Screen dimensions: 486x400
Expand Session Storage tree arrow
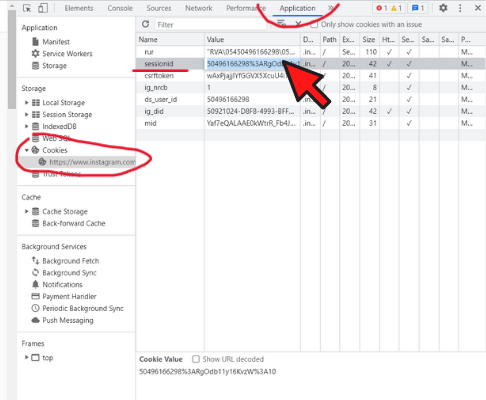coord(26,114)
